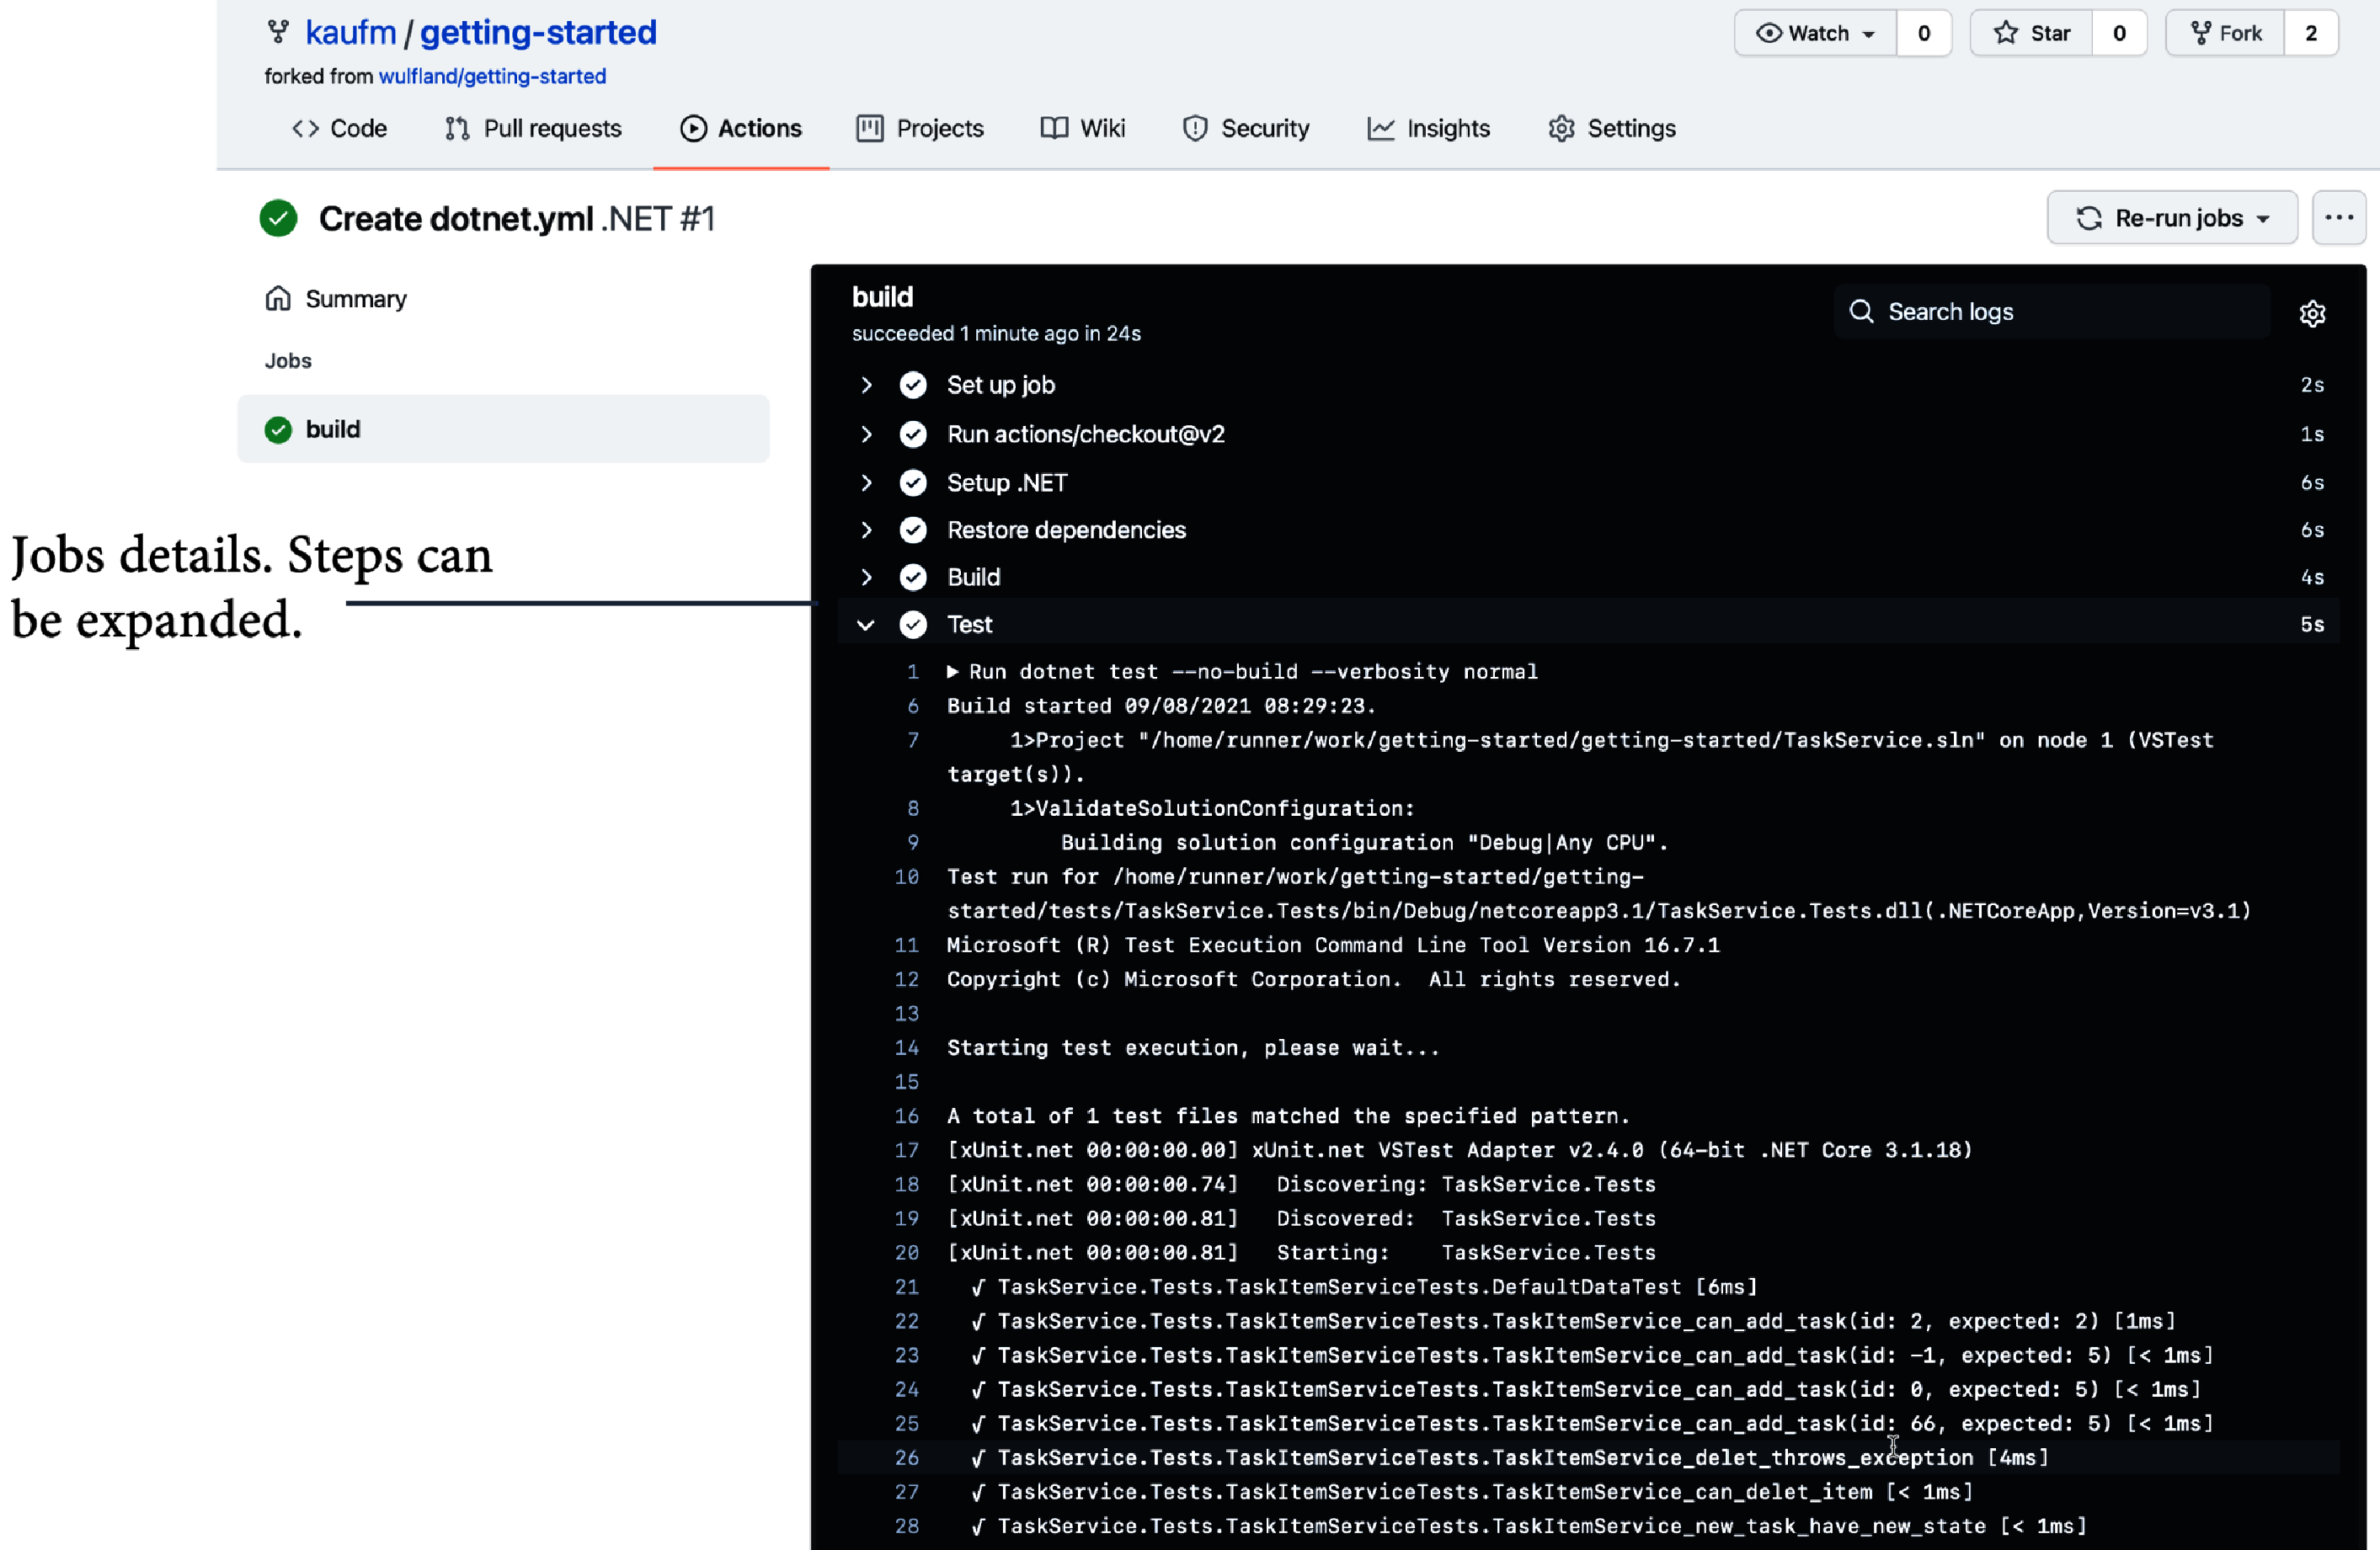Click the TaskItemService_can_delet_item log line
Viewport: 2380px width, 1550px height.
tap(1473, 1492)
